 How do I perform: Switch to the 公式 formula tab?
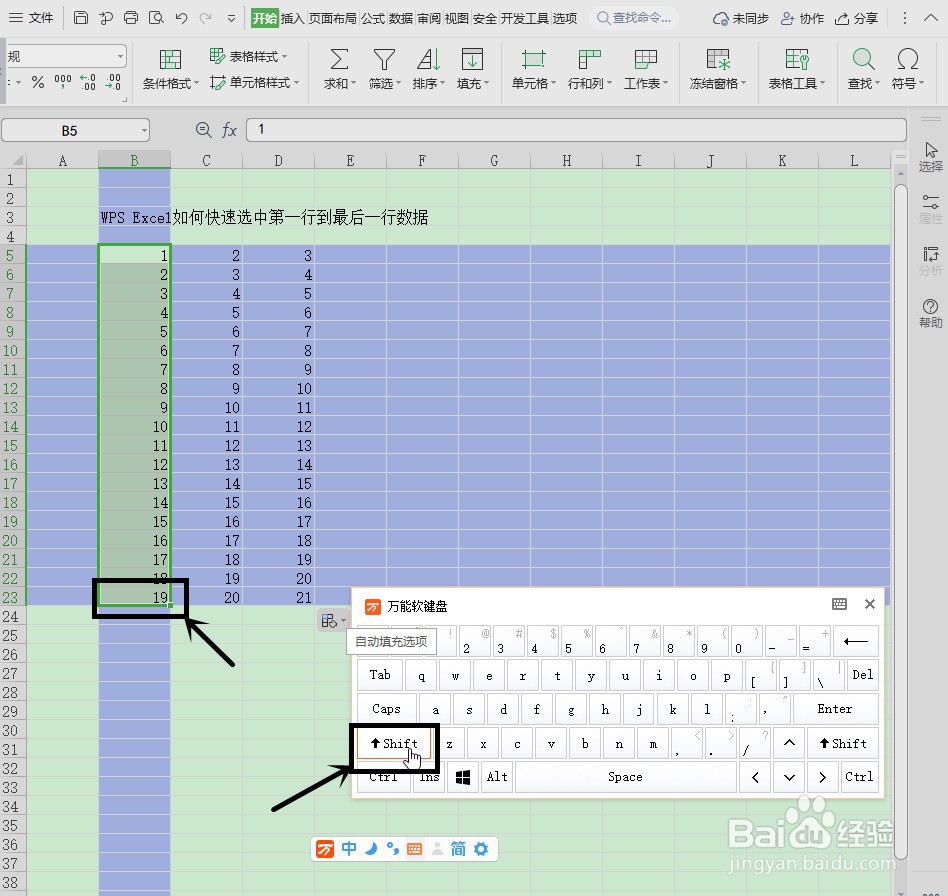[373, 18]
